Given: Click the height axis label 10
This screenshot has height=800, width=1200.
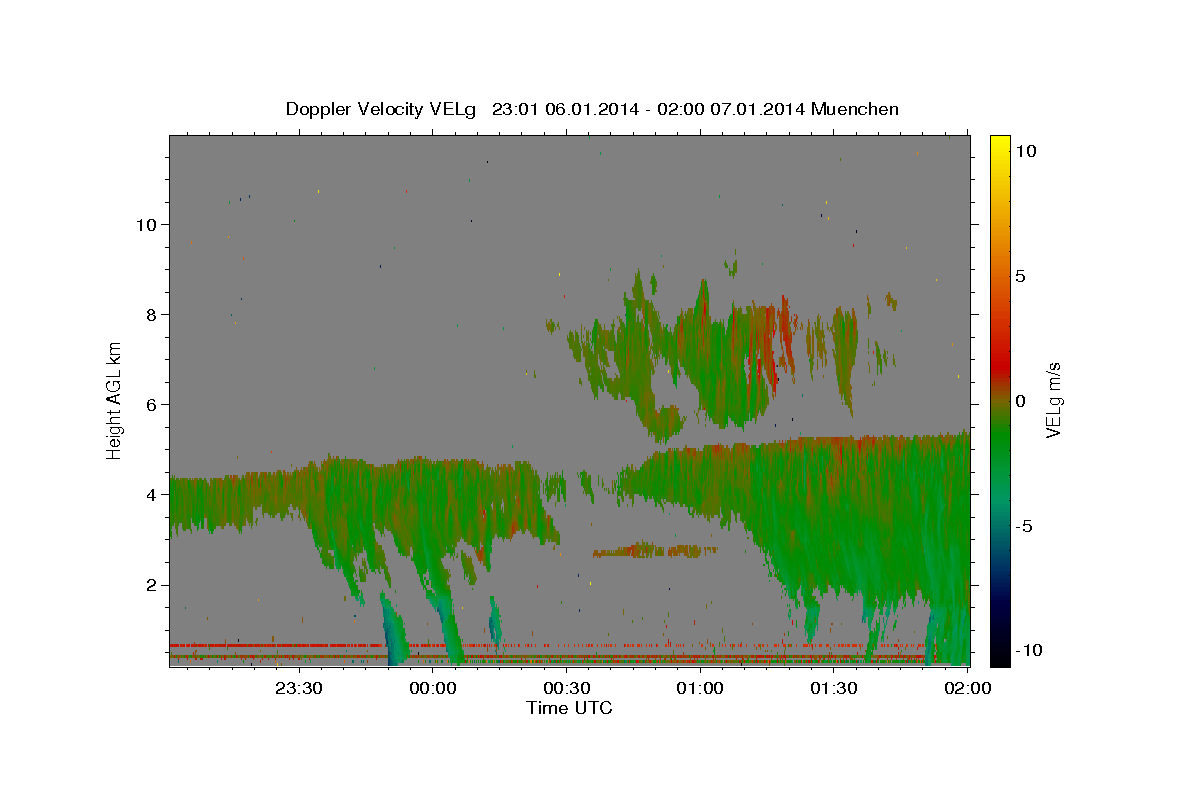Looking at the screenshot, I should pos(145,224).
